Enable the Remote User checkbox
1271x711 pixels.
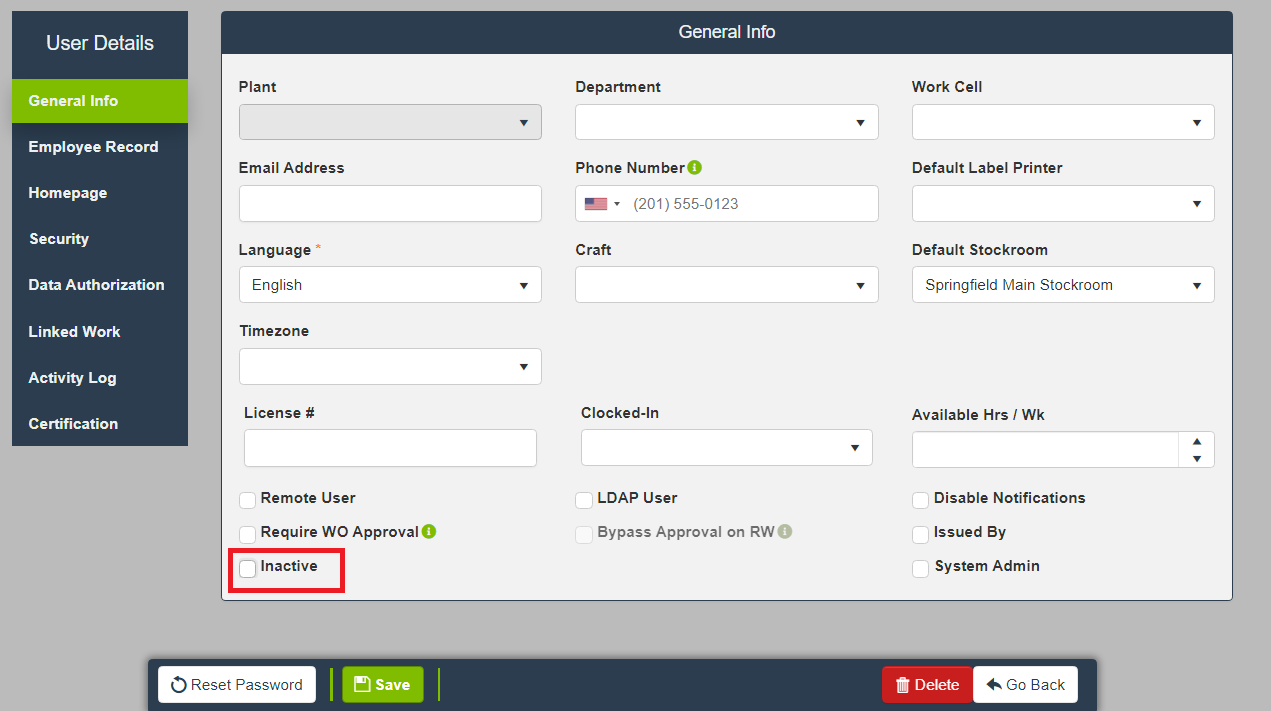click(248, 500)
